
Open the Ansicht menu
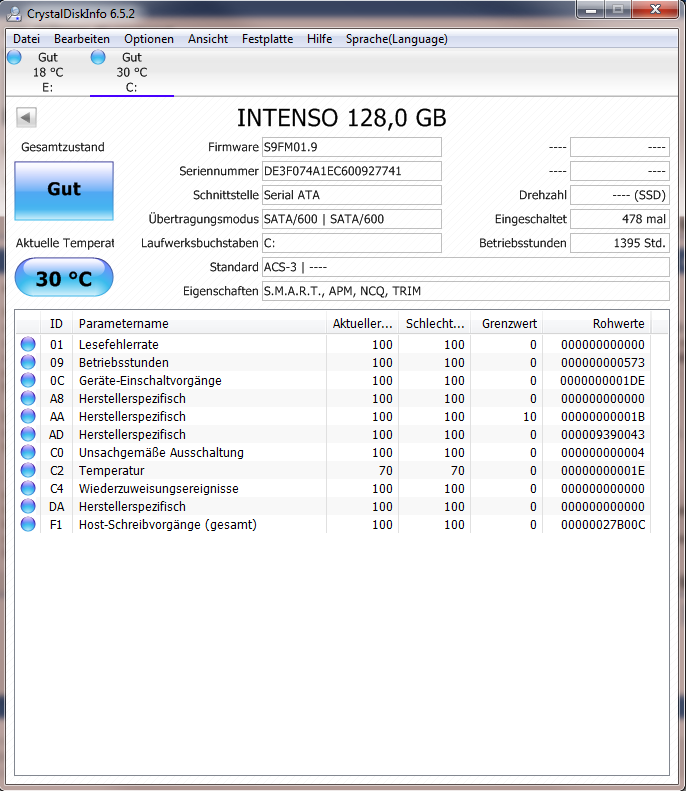(208, 39)
